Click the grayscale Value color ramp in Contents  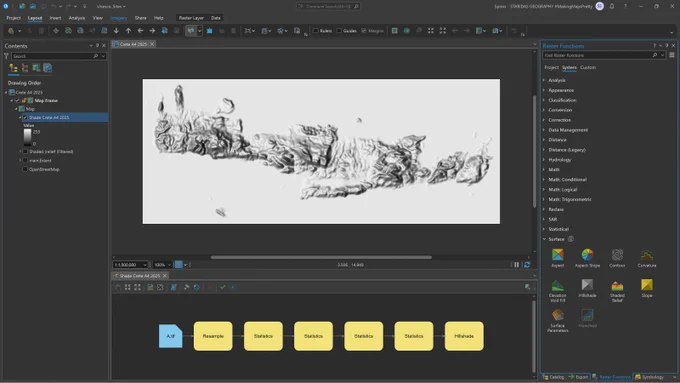point(27,137)
